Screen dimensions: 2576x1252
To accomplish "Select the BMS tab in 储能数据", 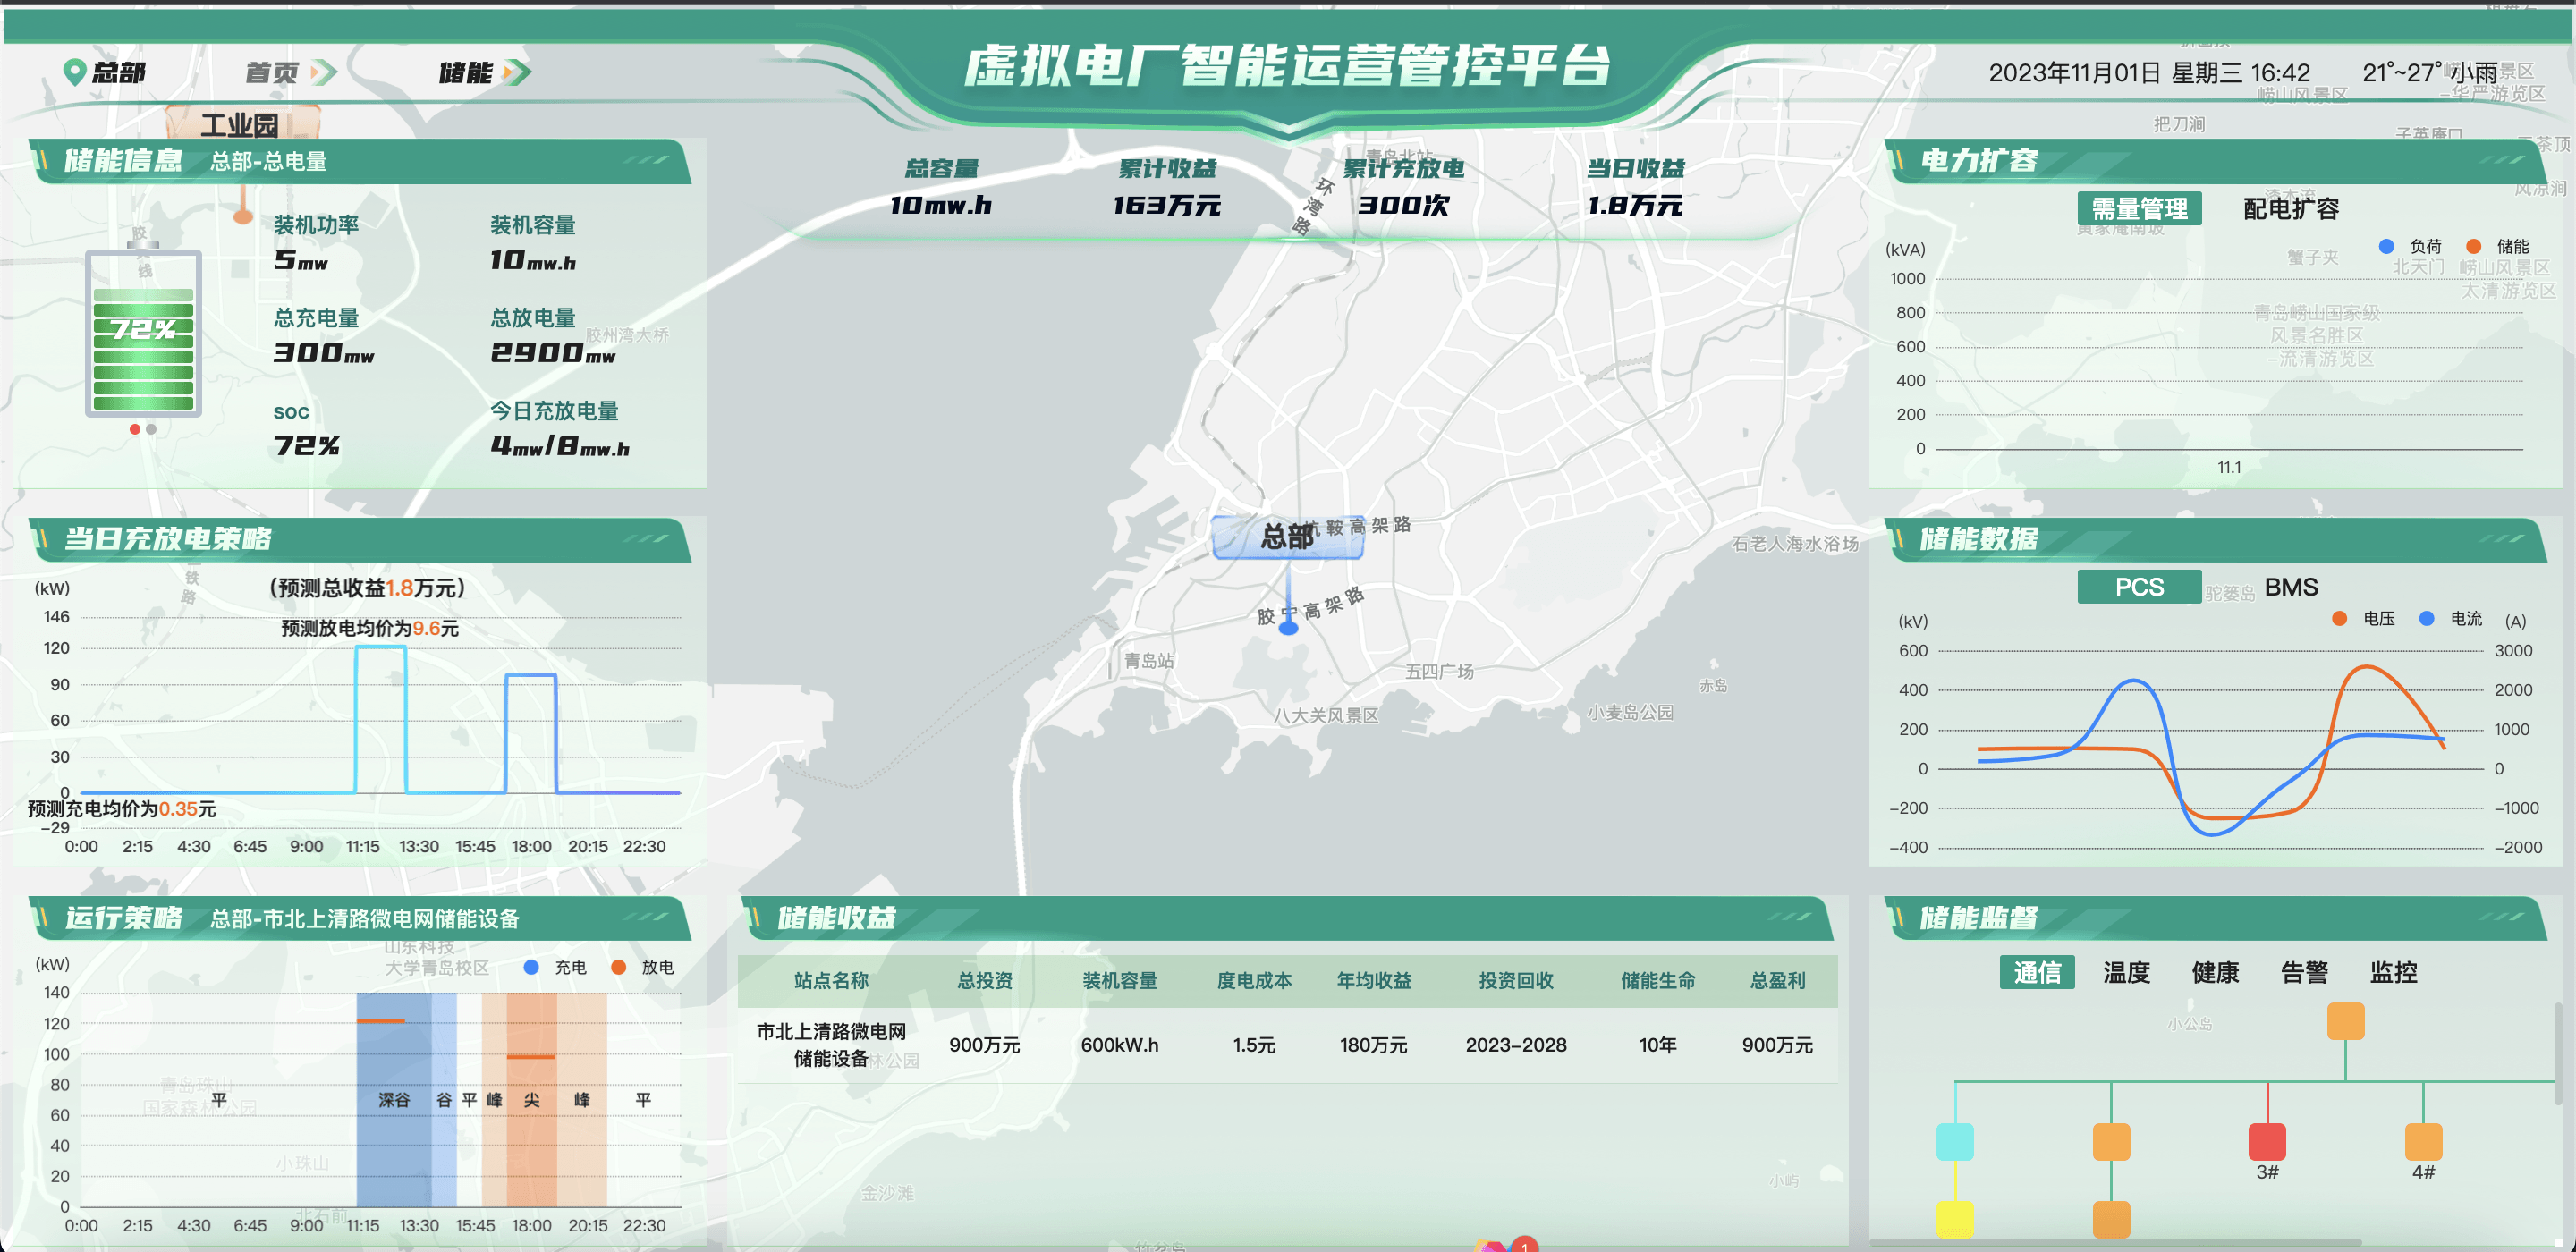I will pyautogui.click(x=2291, y=587).
